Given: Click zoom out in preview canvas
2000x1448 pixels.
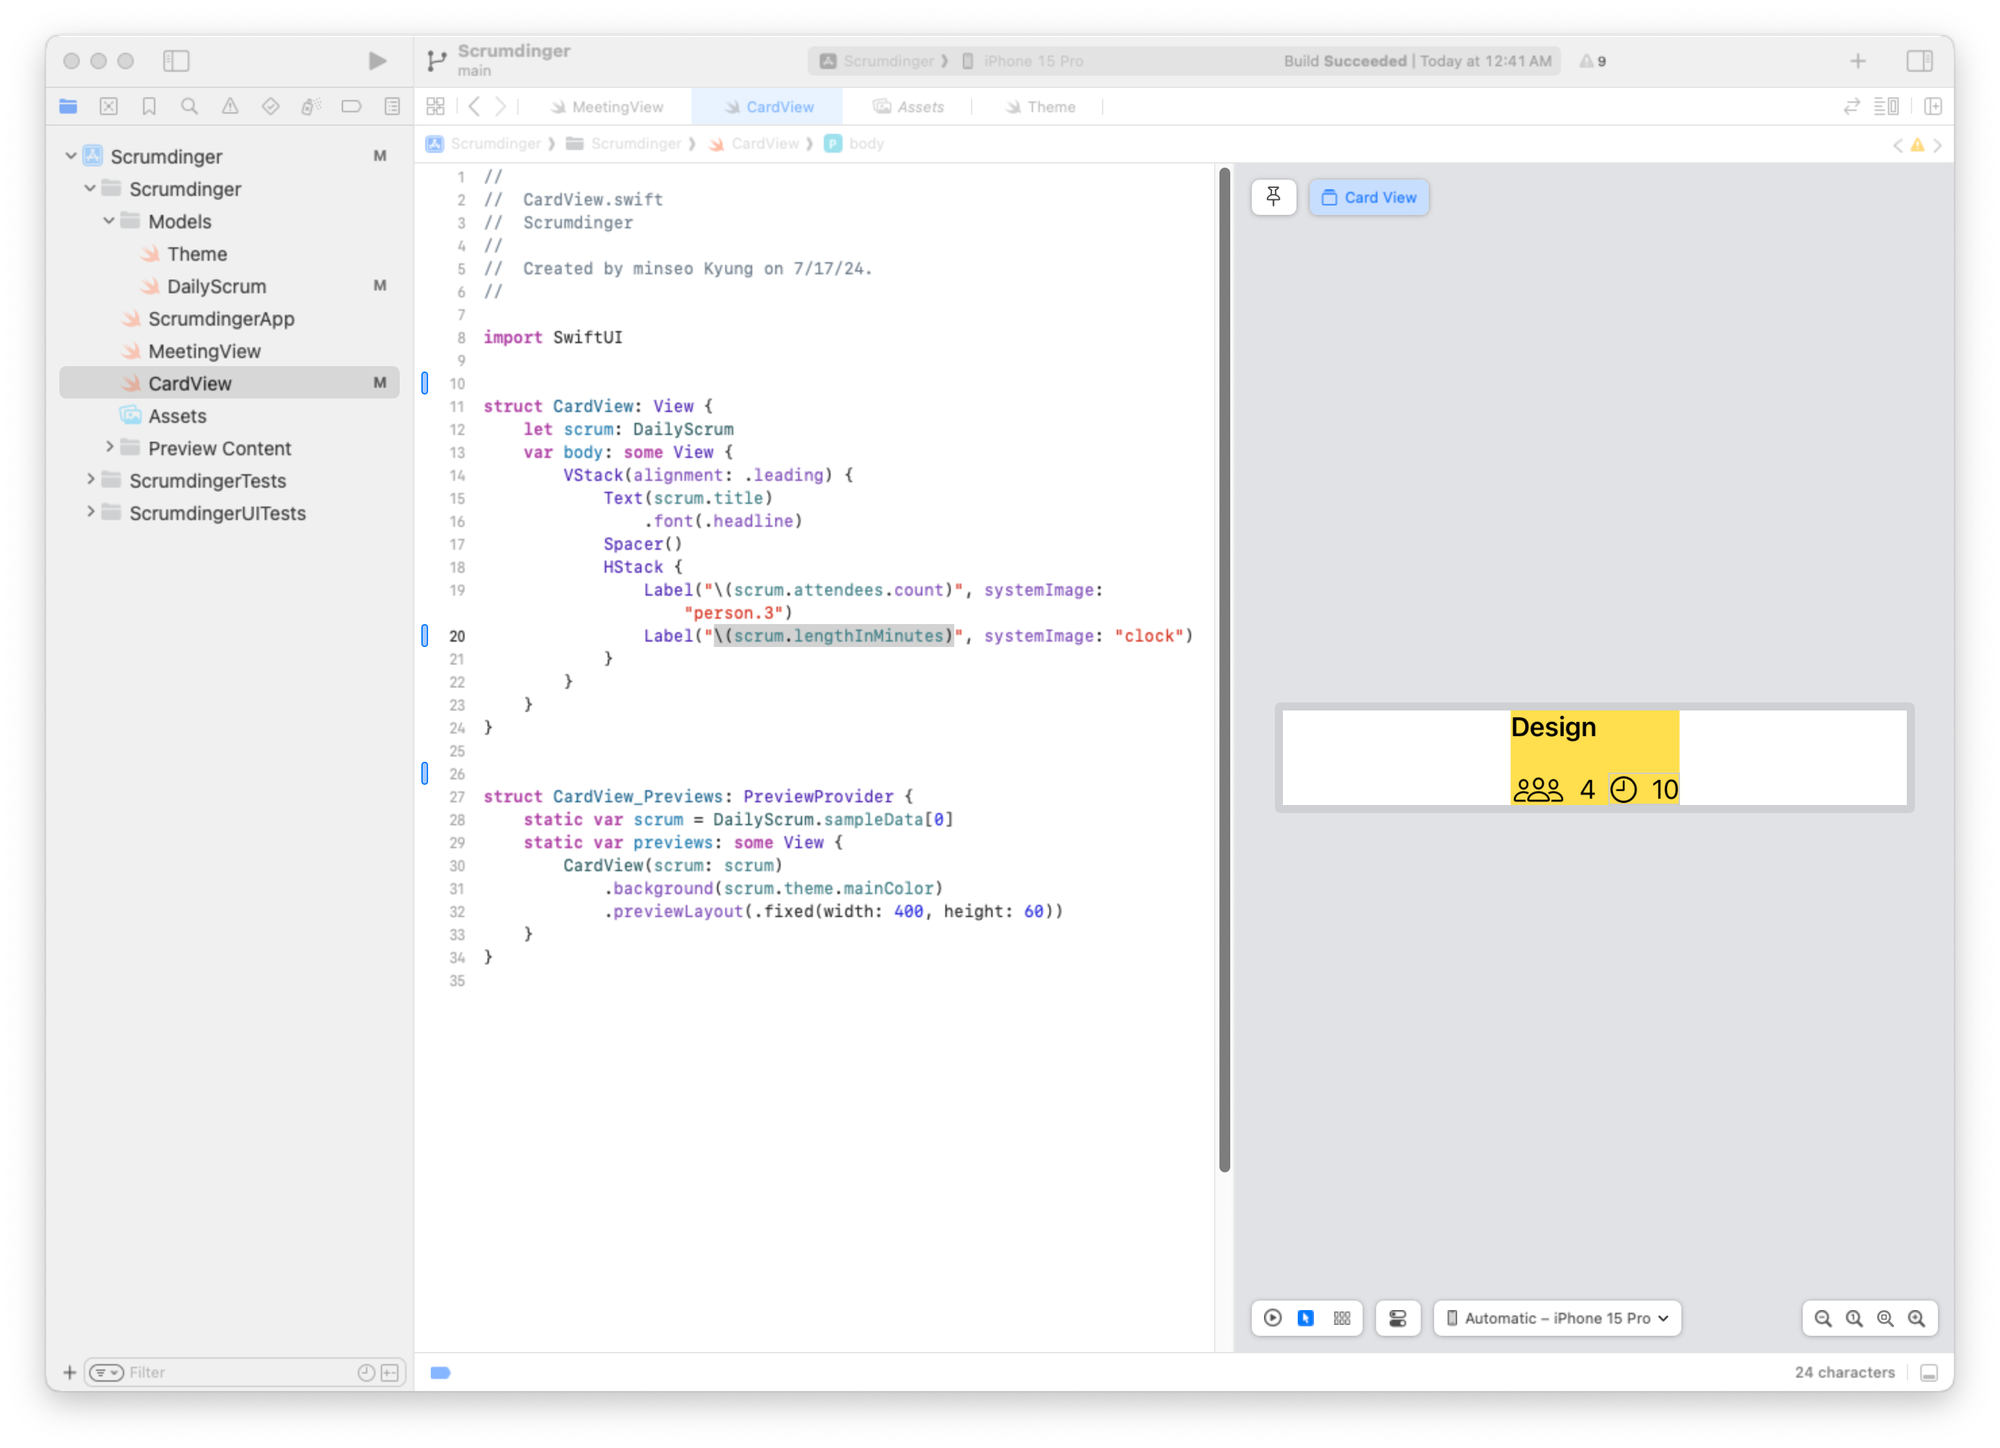Looking at the screenshot, I should pyautogui.click(x=1822, y=1318).
